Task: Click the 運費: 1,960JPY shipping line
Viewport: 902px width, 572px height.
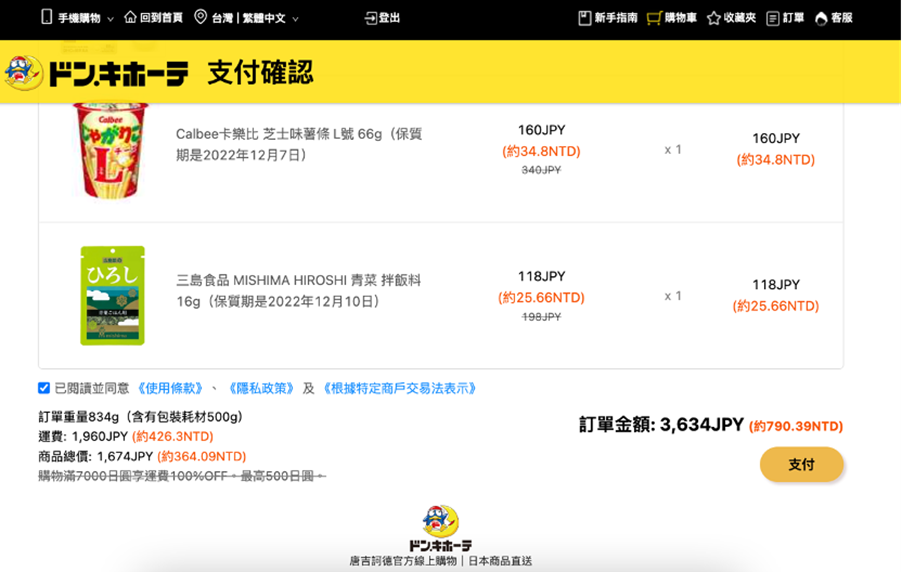Action: click(126, 436)
